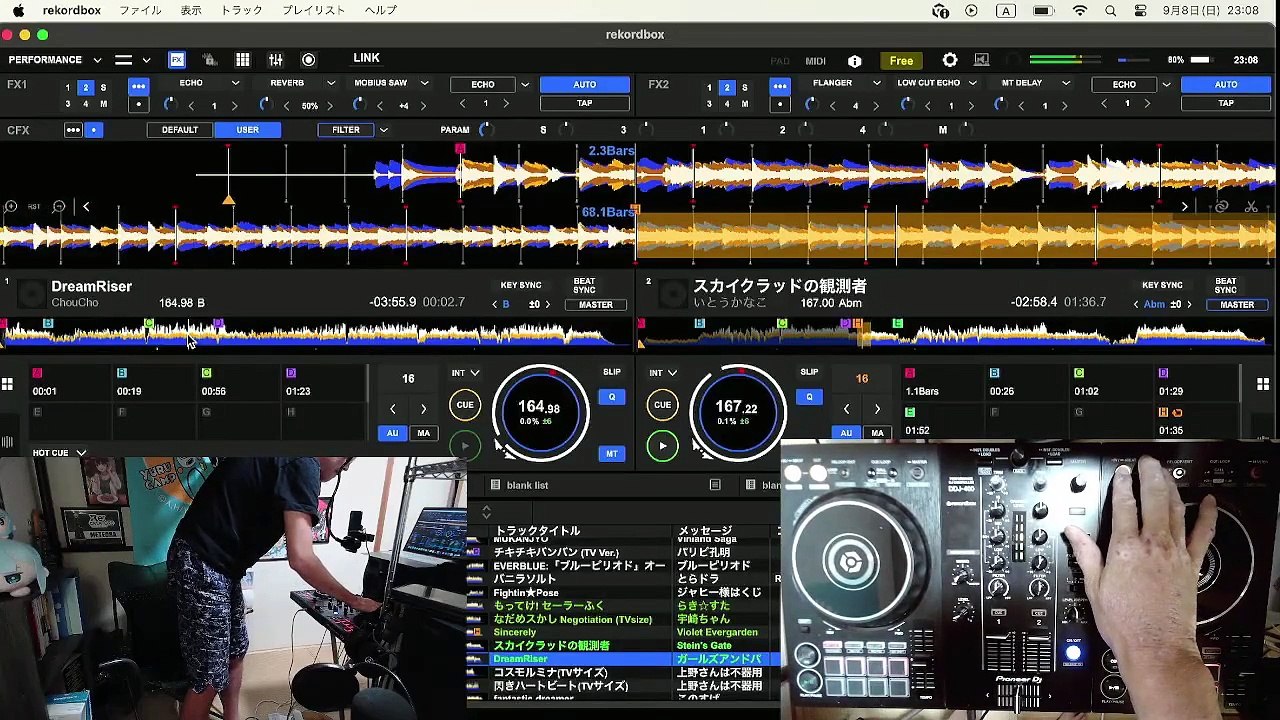Click the waveform RST reset icon
Screen dimensions: 1280x720
(x=34, y=207)
